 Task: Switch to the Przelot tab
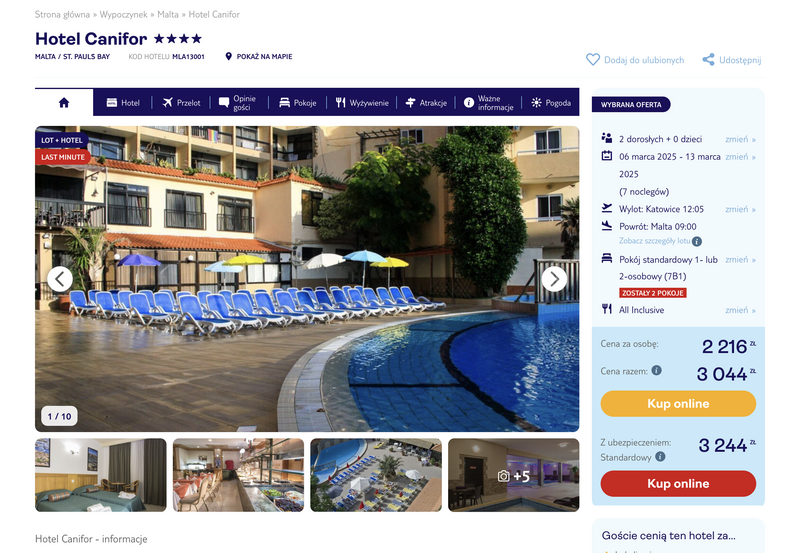coord(181,103)
